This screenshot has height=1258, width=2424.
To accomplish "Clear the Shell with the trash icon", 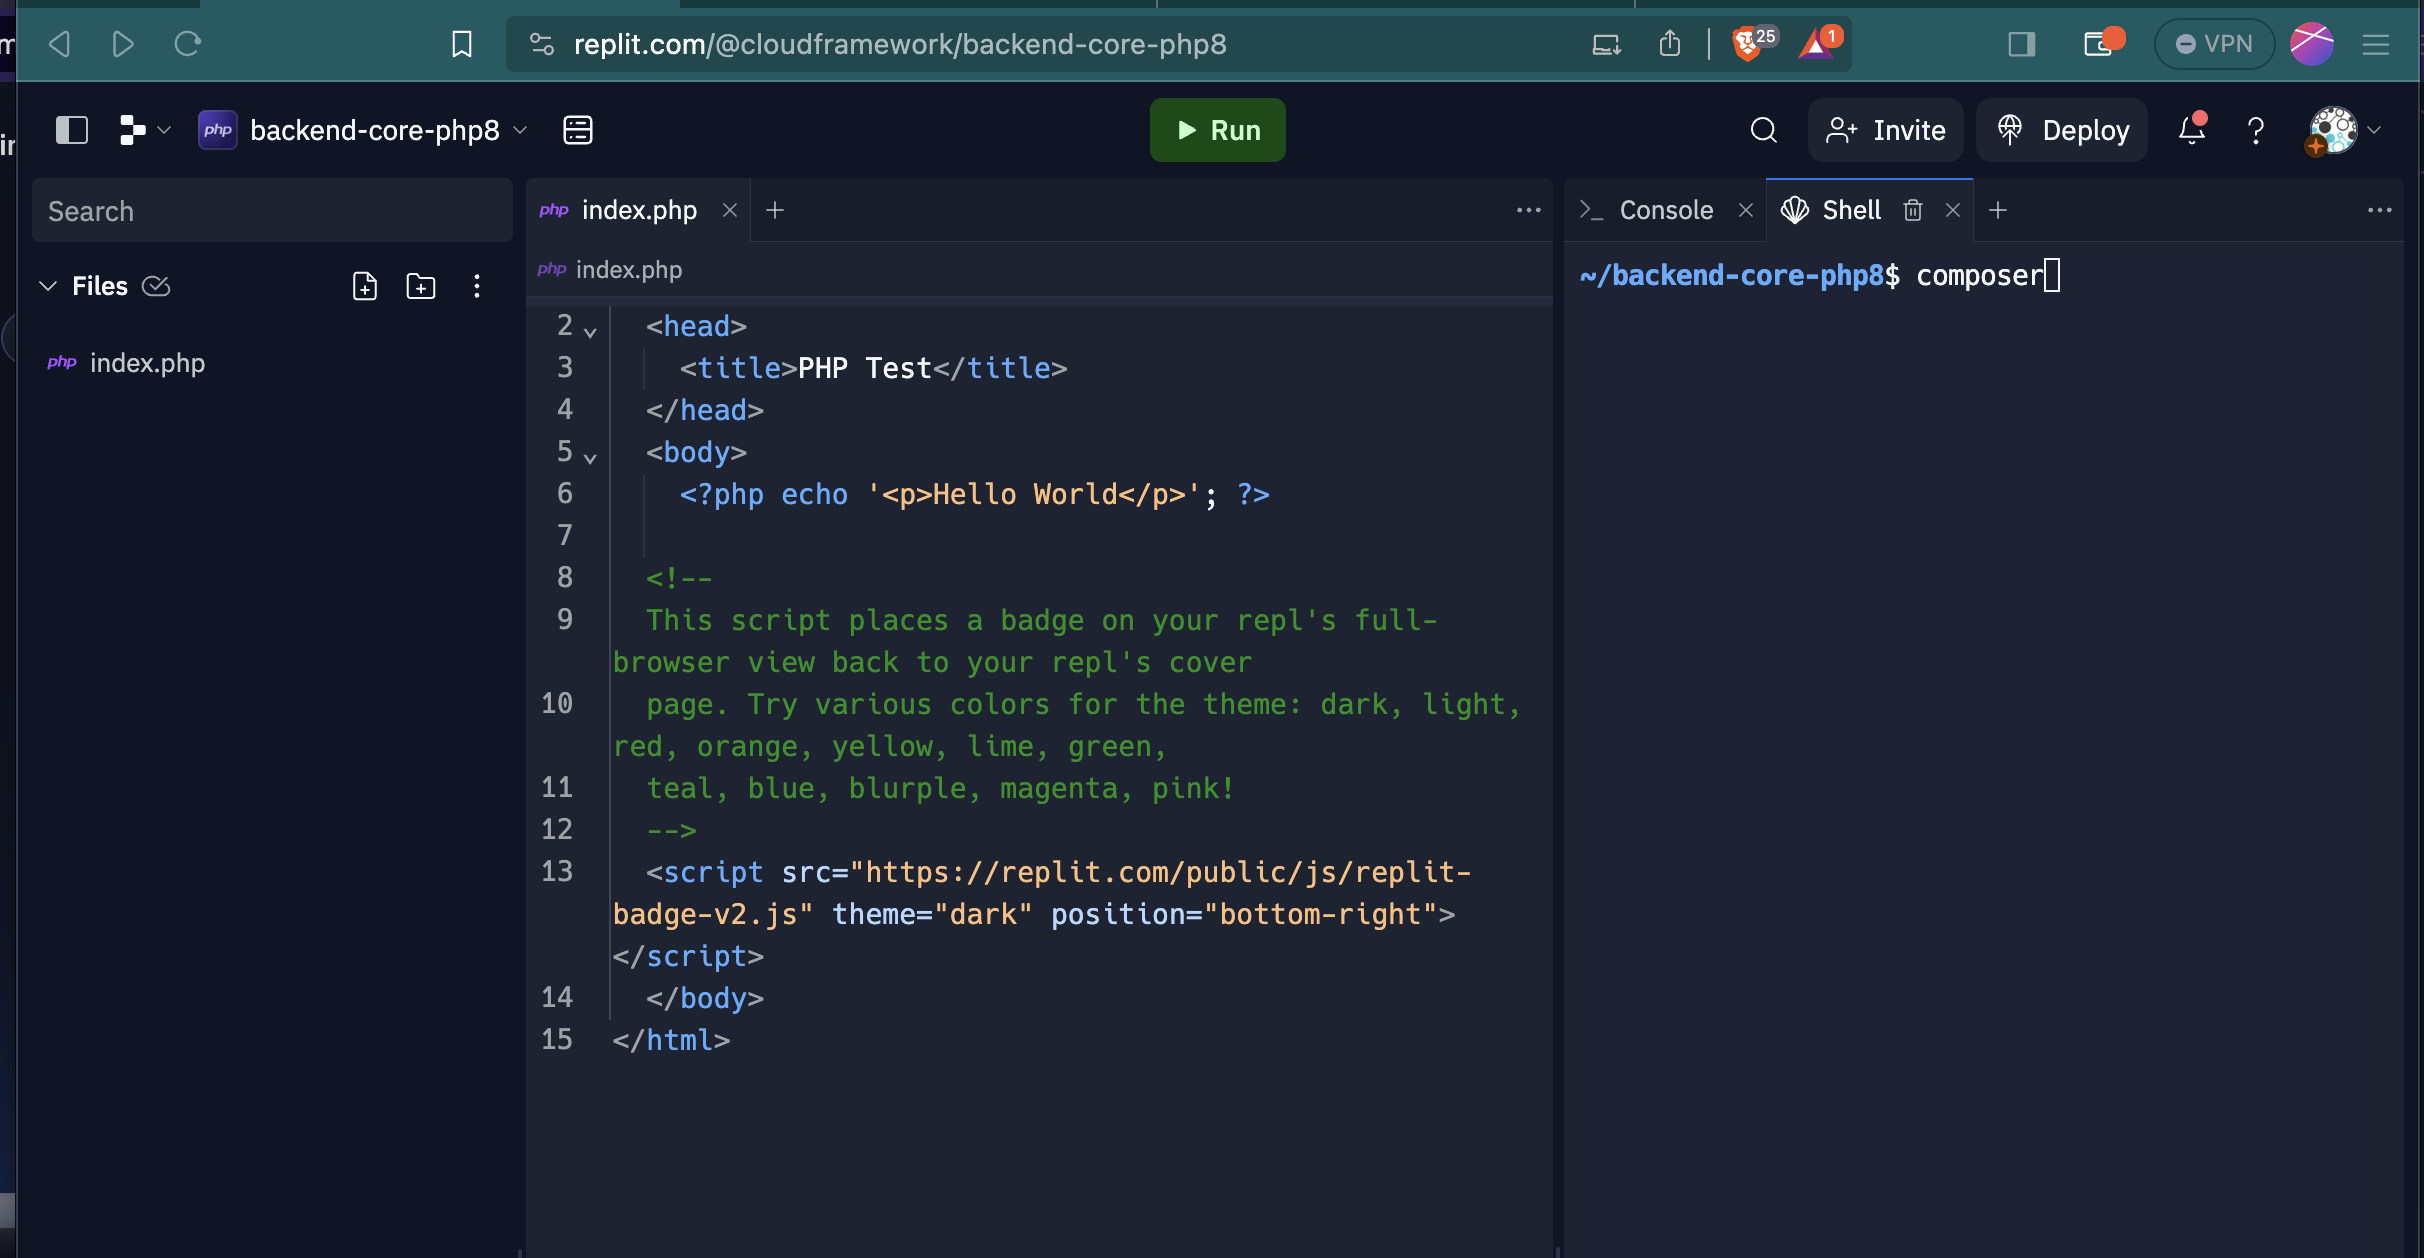I will (x=1913, y=210).
